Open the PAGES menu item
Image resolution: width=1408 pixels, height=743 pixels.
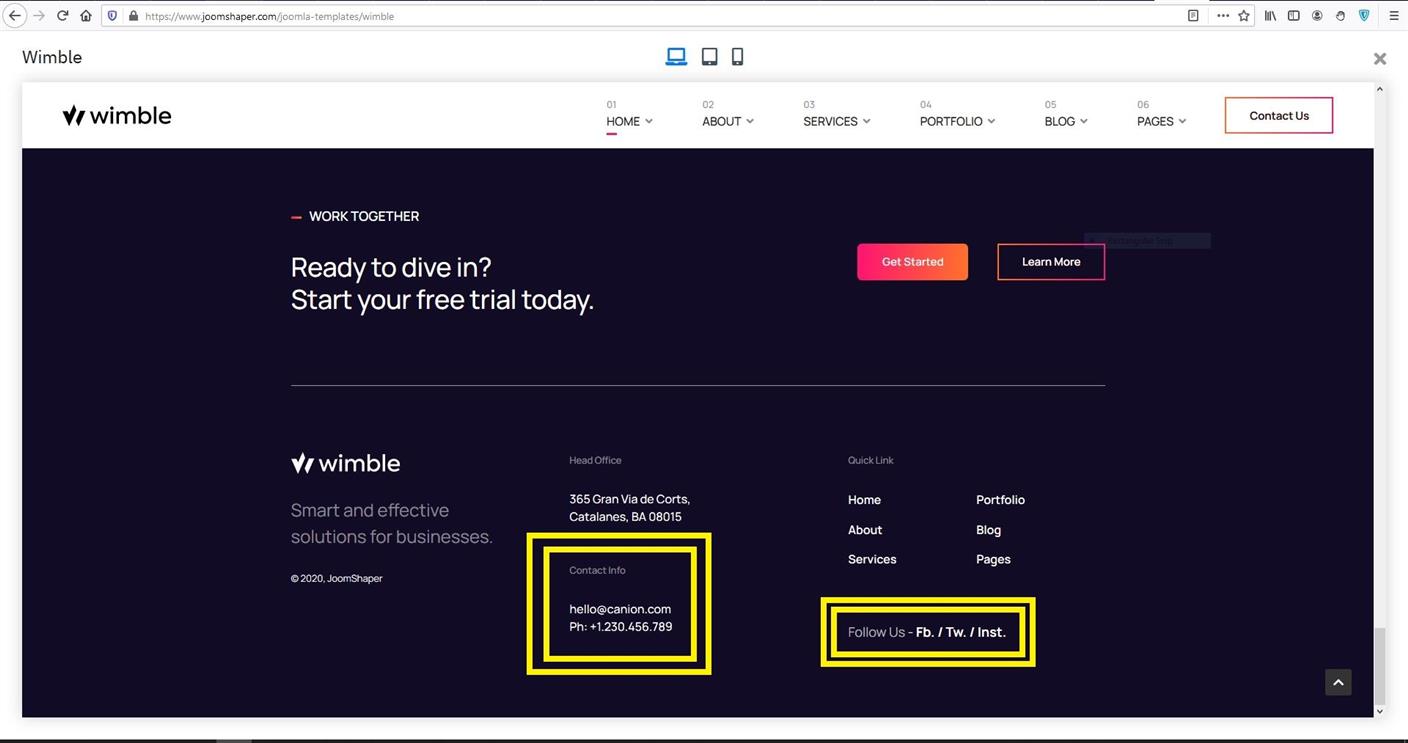click(x=1161, y=121)
